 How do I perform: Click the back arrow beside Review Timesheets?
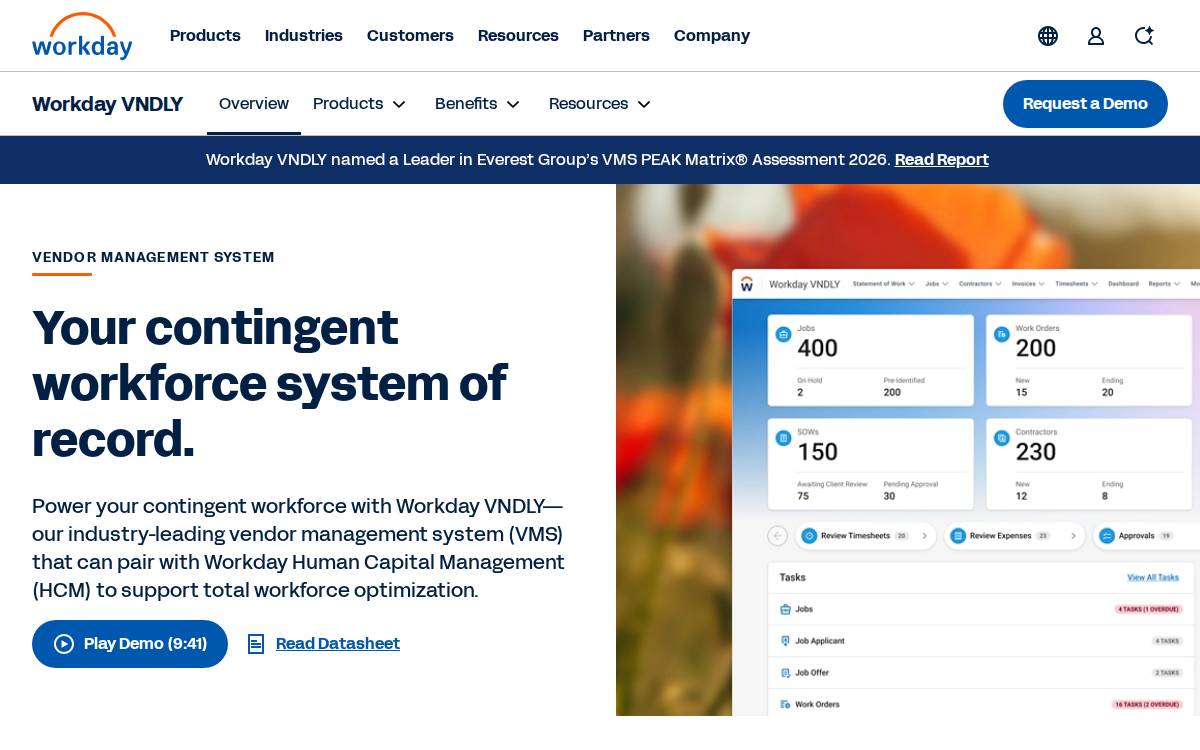778,536
